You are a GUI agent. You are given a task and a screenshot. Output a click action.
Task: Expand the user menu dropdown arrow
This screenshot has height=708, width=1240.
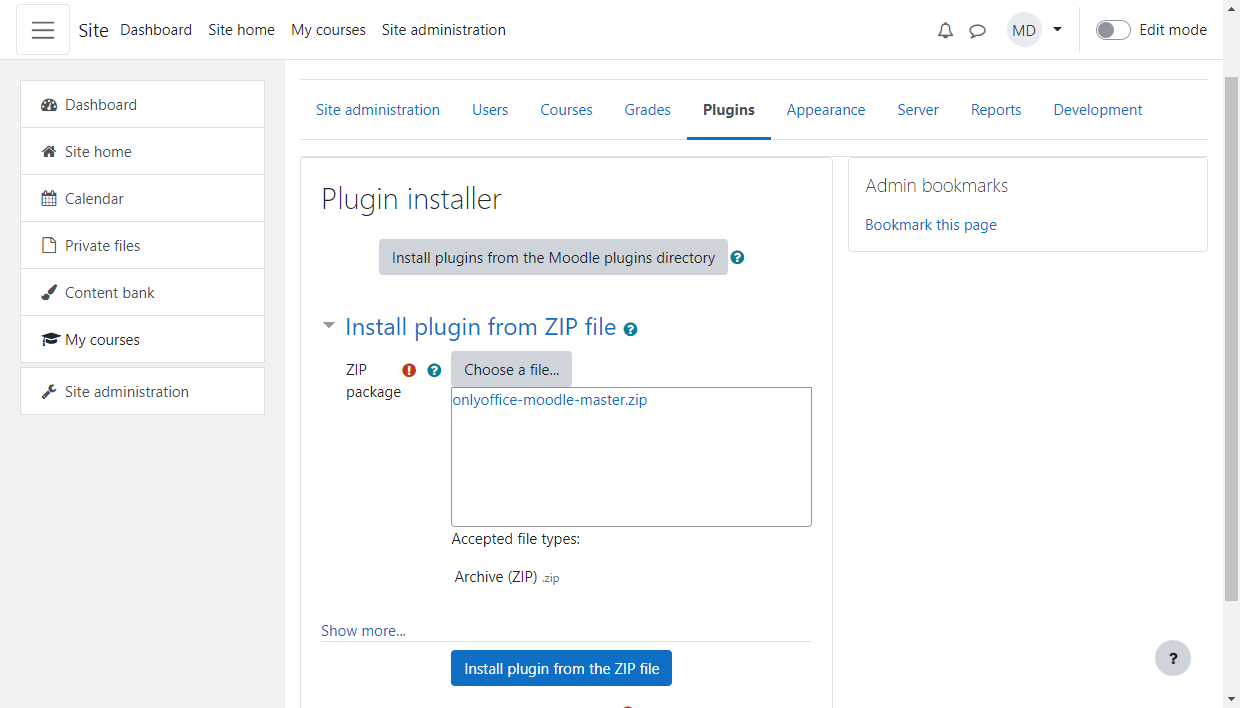(1057, 30)
